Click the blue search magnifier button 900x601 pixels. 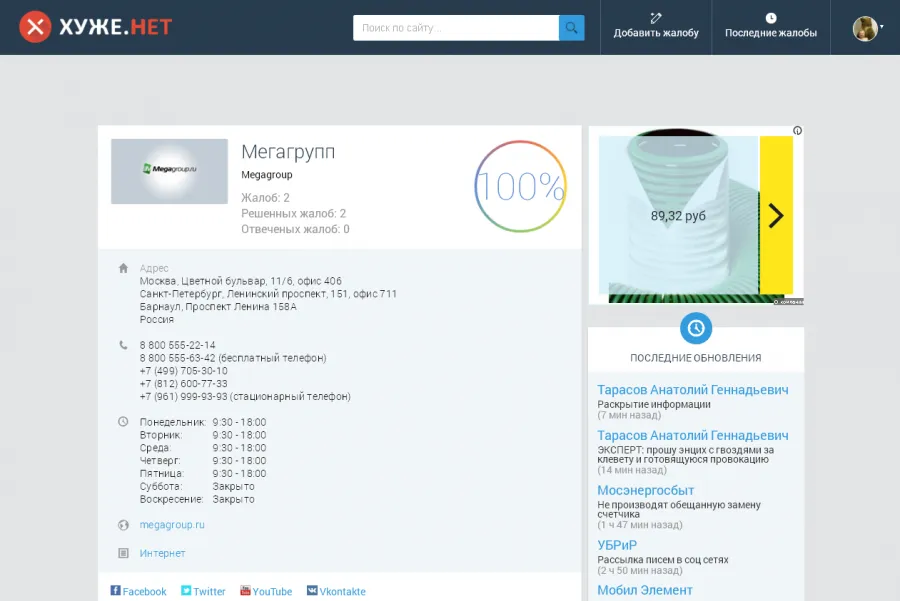(x=571, y=28)
